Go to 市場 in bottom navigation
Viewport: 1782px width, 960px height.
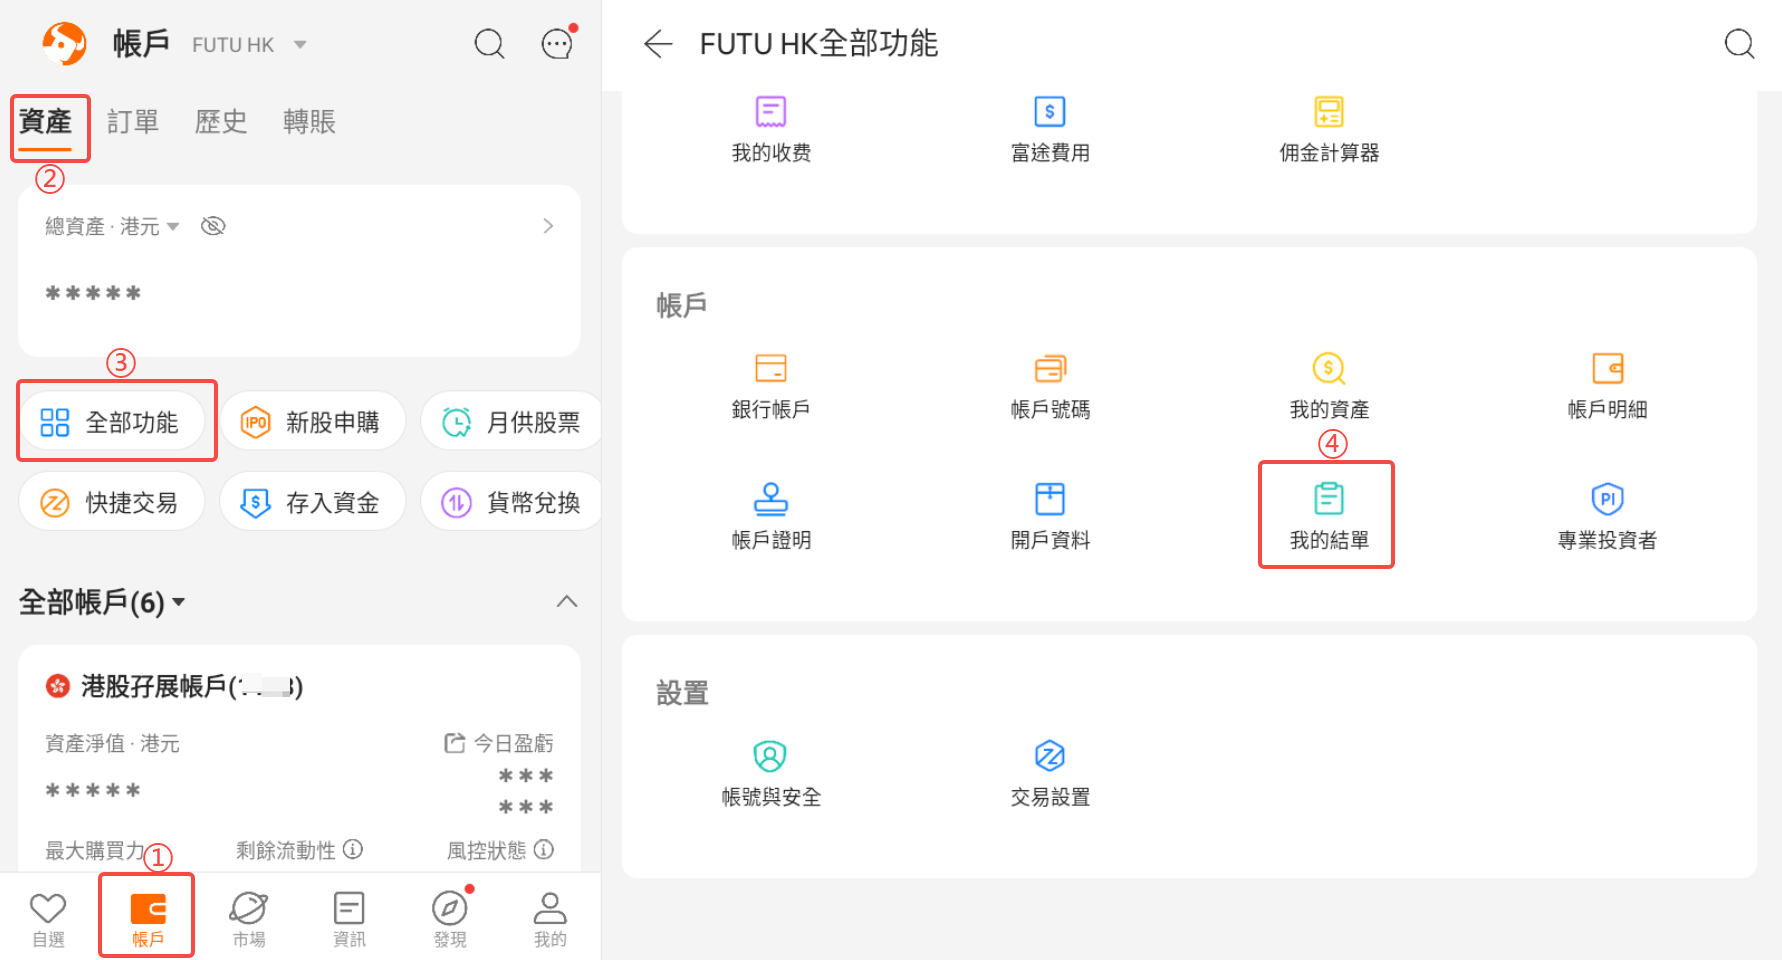249,919
